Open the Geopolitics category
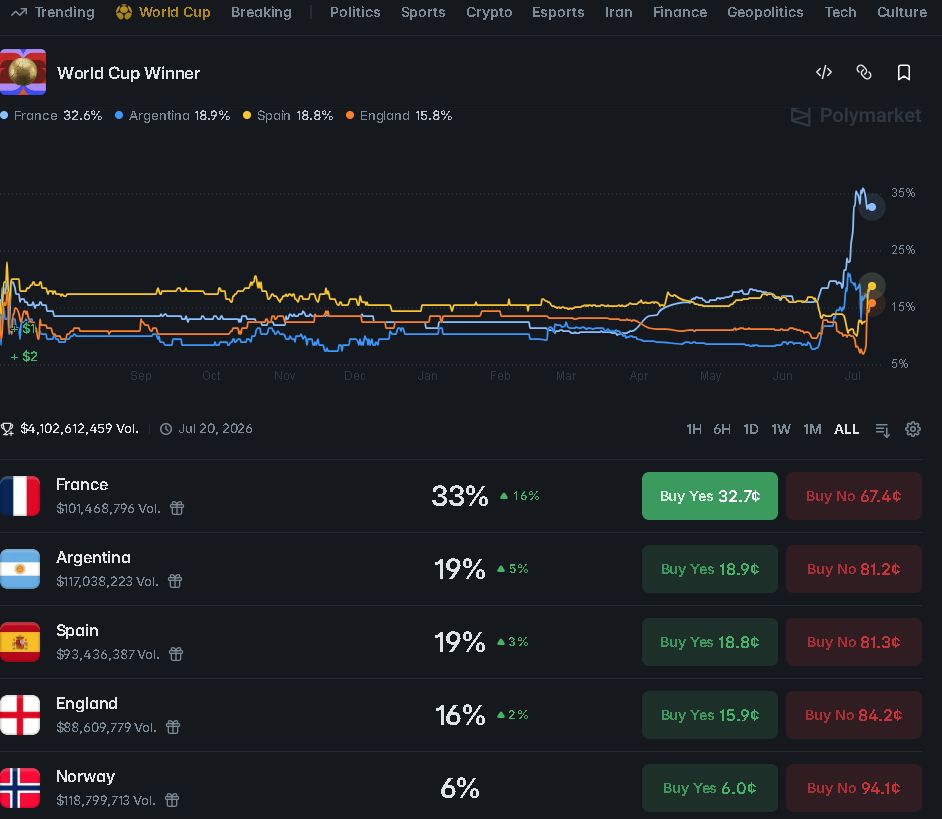This screenshot has height=819, width=942. (765, 12)
